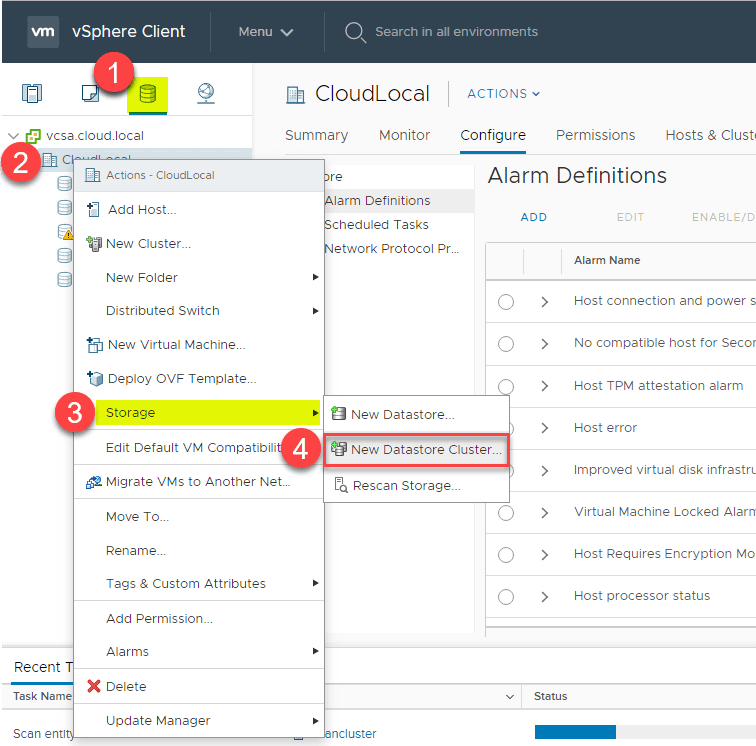Screen dimensions: 756x746
Task: Click the Alarm Name column header
Action: [607, 260]
